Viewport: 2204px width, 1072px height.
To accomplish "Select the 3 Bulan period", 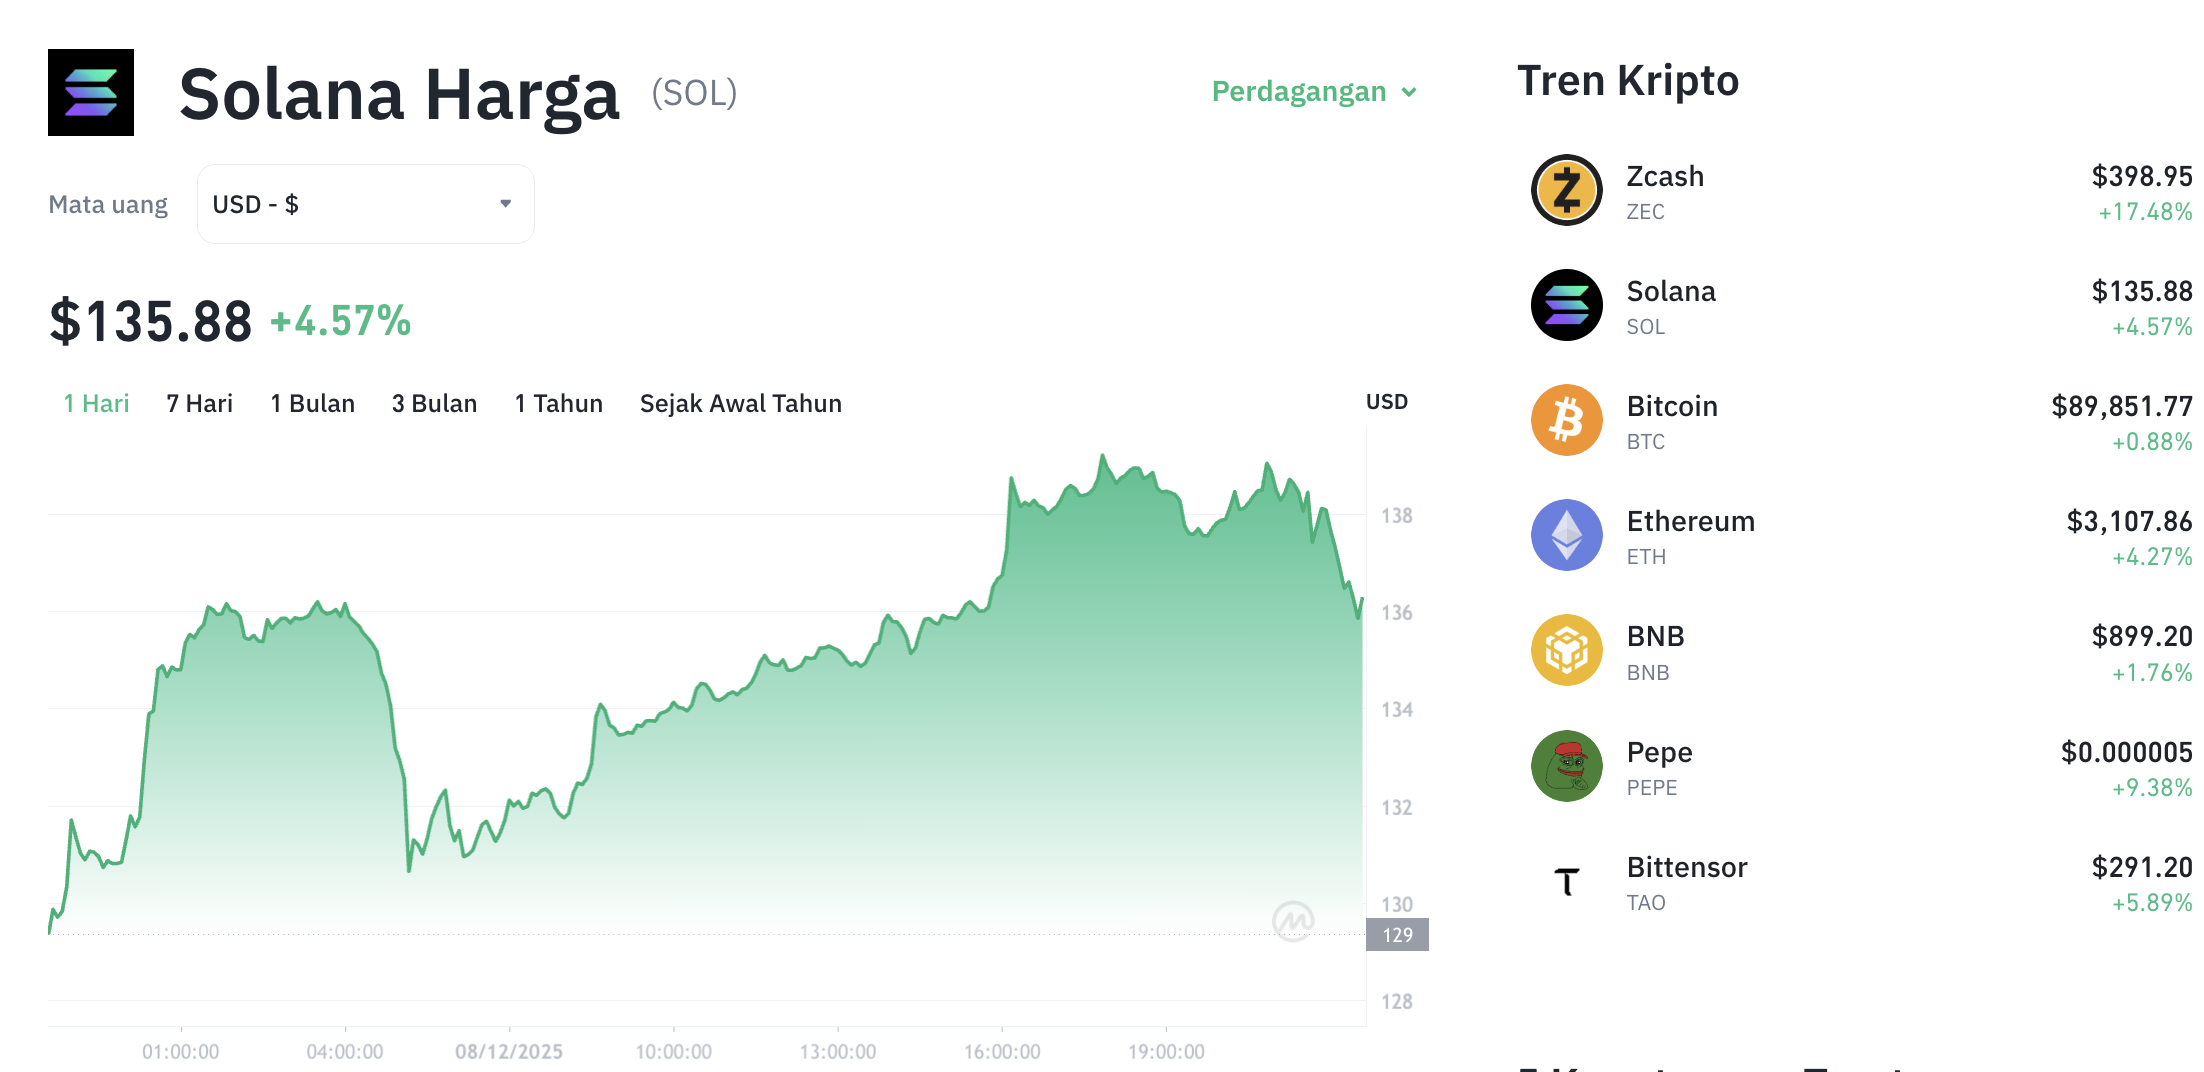I will click(x=434, y=403).
